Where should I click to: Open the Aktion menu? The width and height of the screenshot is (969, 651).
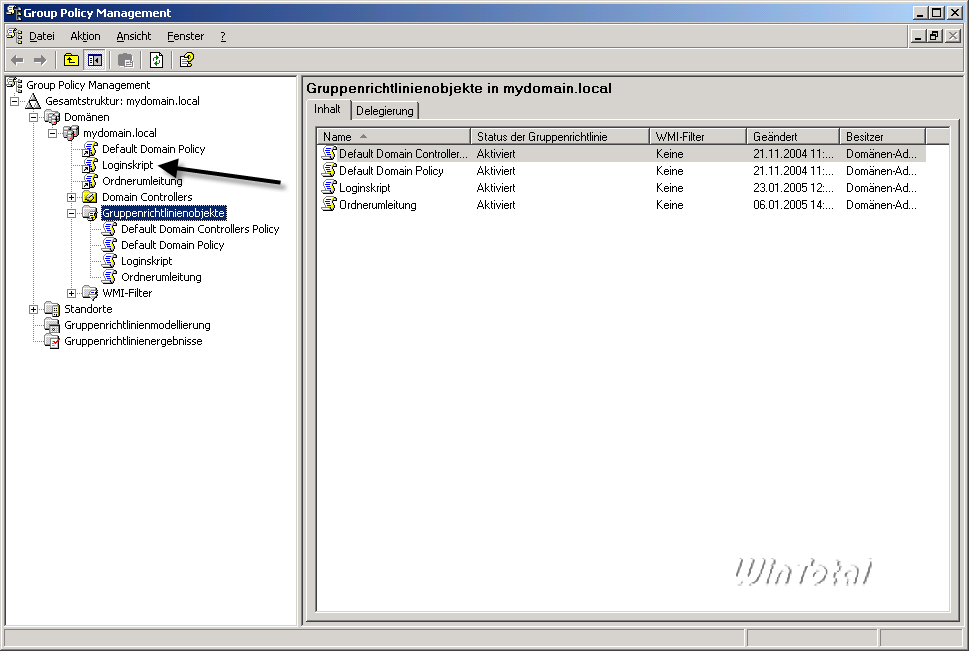coord(85,36)
